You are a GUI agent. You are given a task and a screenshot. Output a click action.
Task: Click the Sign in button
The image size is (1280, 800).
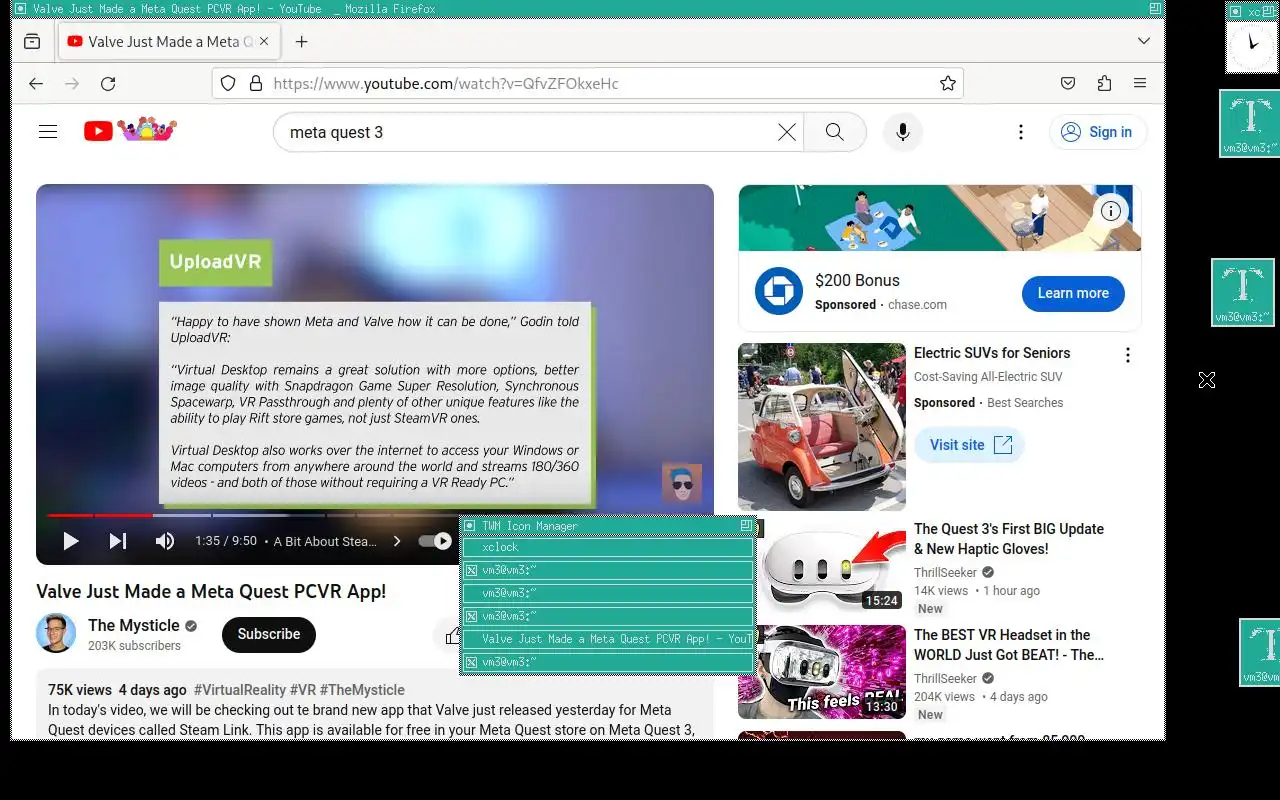point(1098,132)
